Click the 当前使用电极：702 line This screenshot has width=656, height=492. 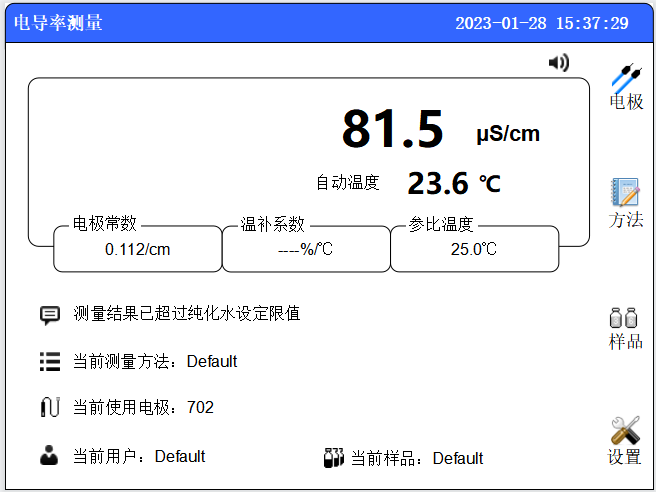point(144,407)
